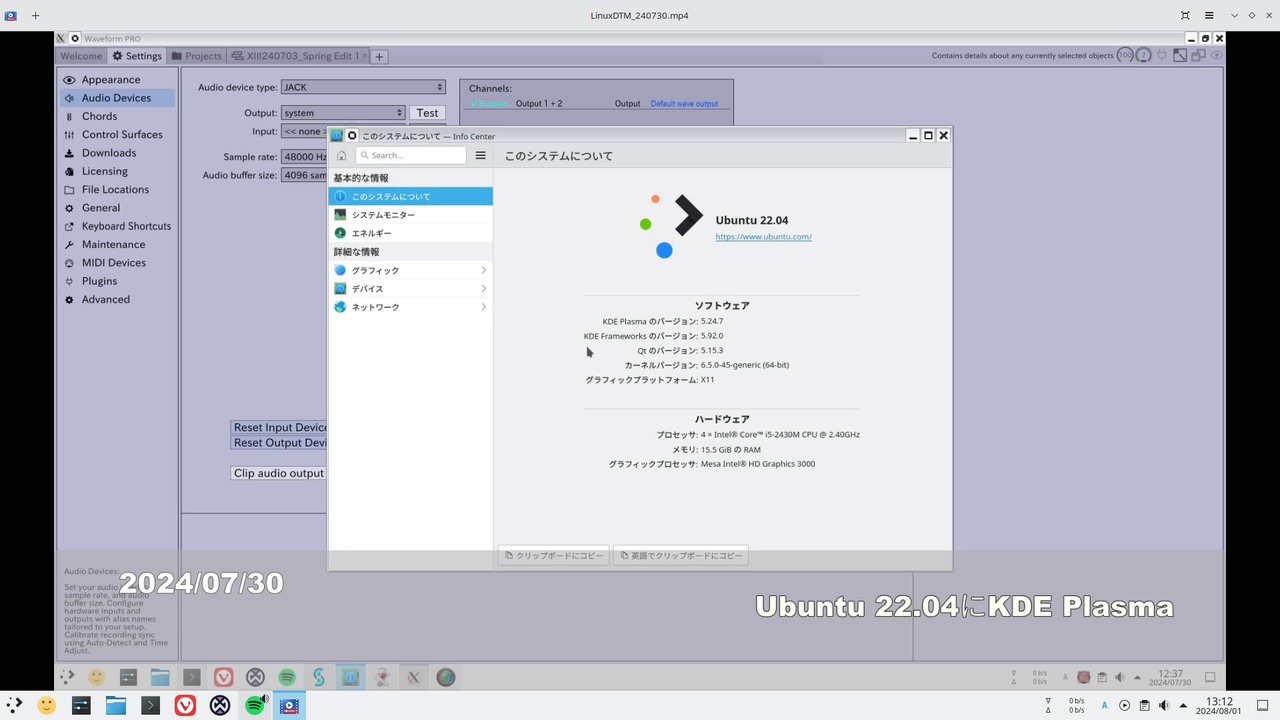This screenshot has width=1280, height=720.
Task: Select the Keyboard Shortcuts icon in Waveform sidebar
Action: click(68, 226)
